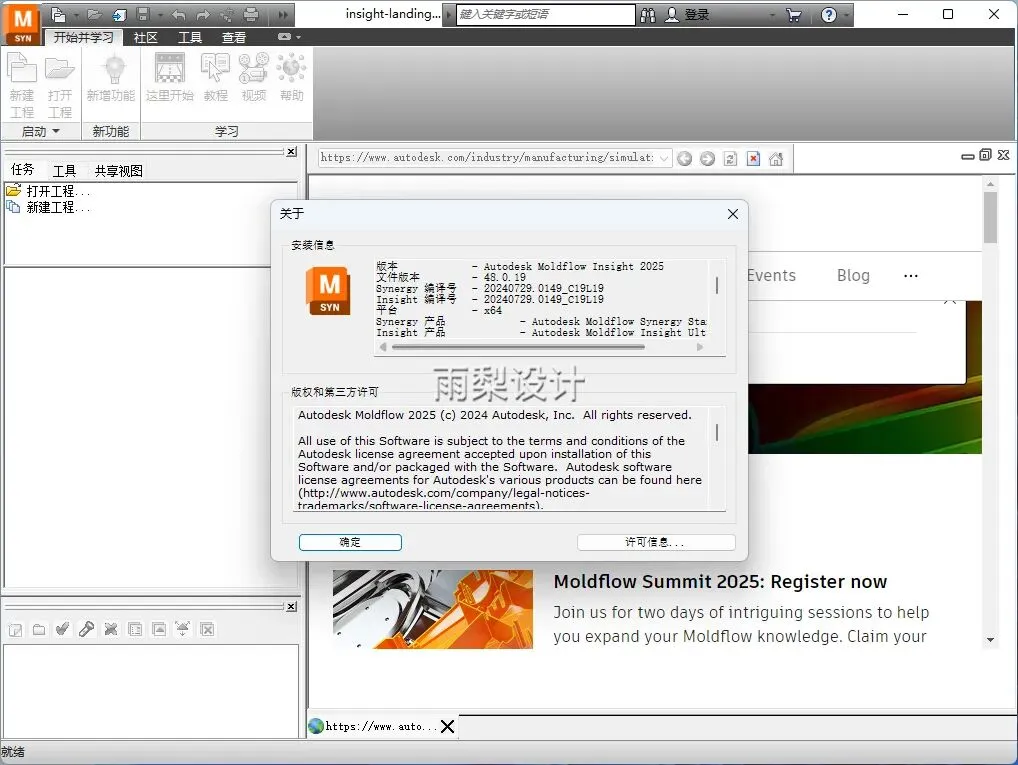
Task: Click the webpage ellipsis more menu
Action: [911, 276]
